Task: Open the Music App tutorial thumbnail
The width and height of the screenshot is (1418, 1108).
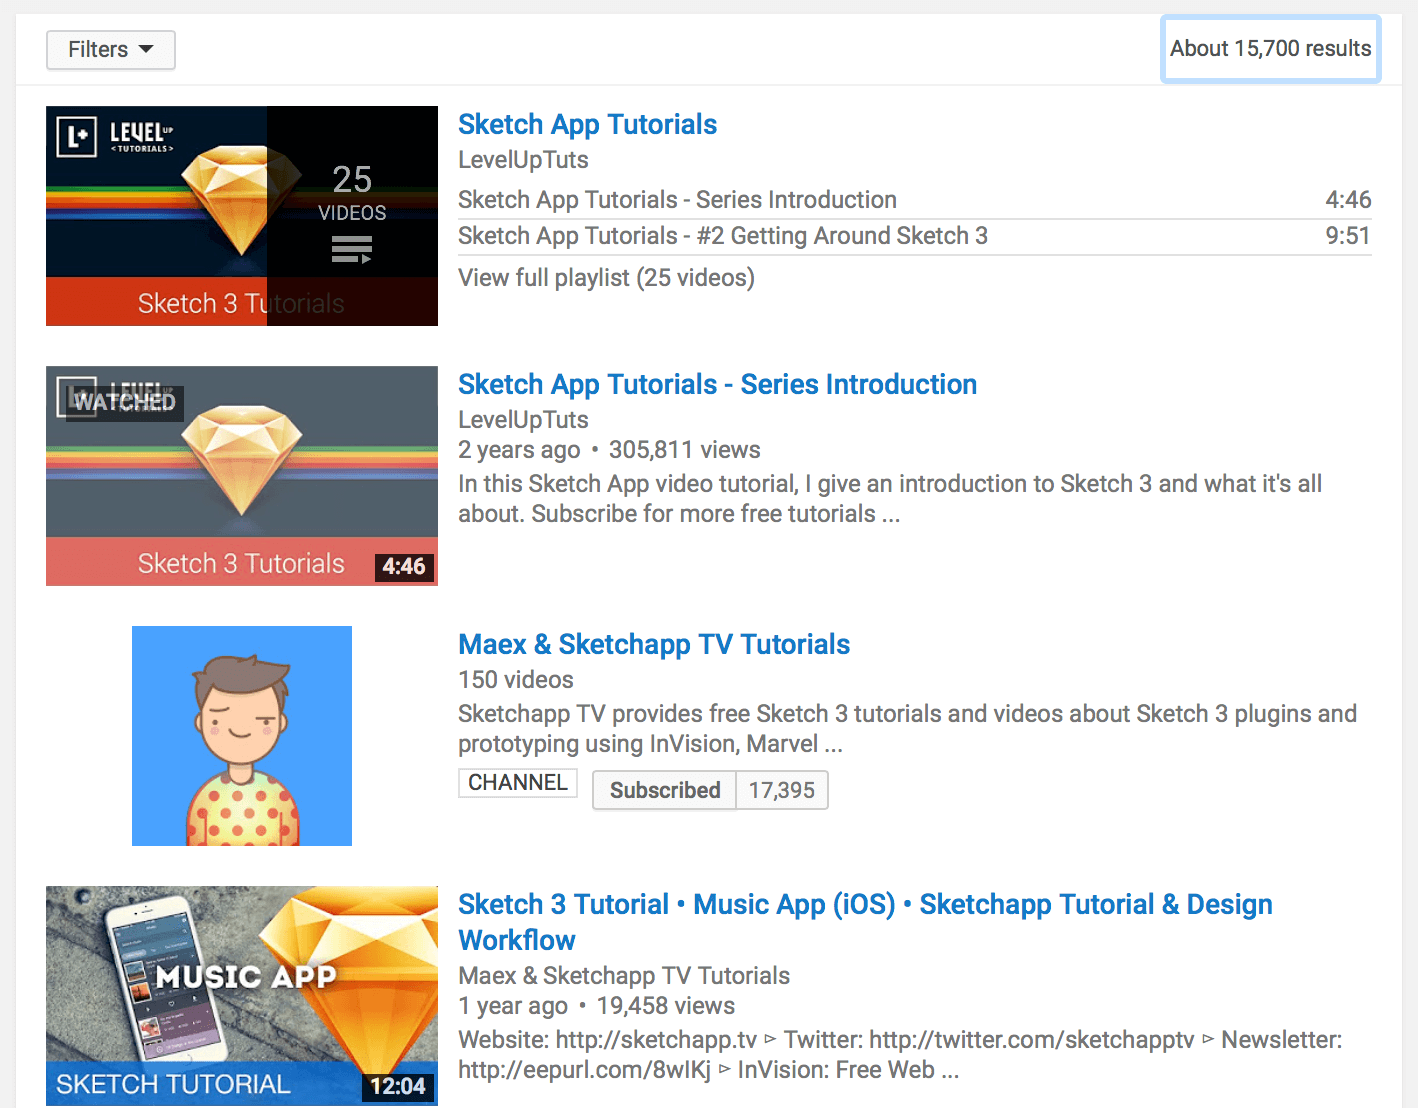Action: pos(242,995)
